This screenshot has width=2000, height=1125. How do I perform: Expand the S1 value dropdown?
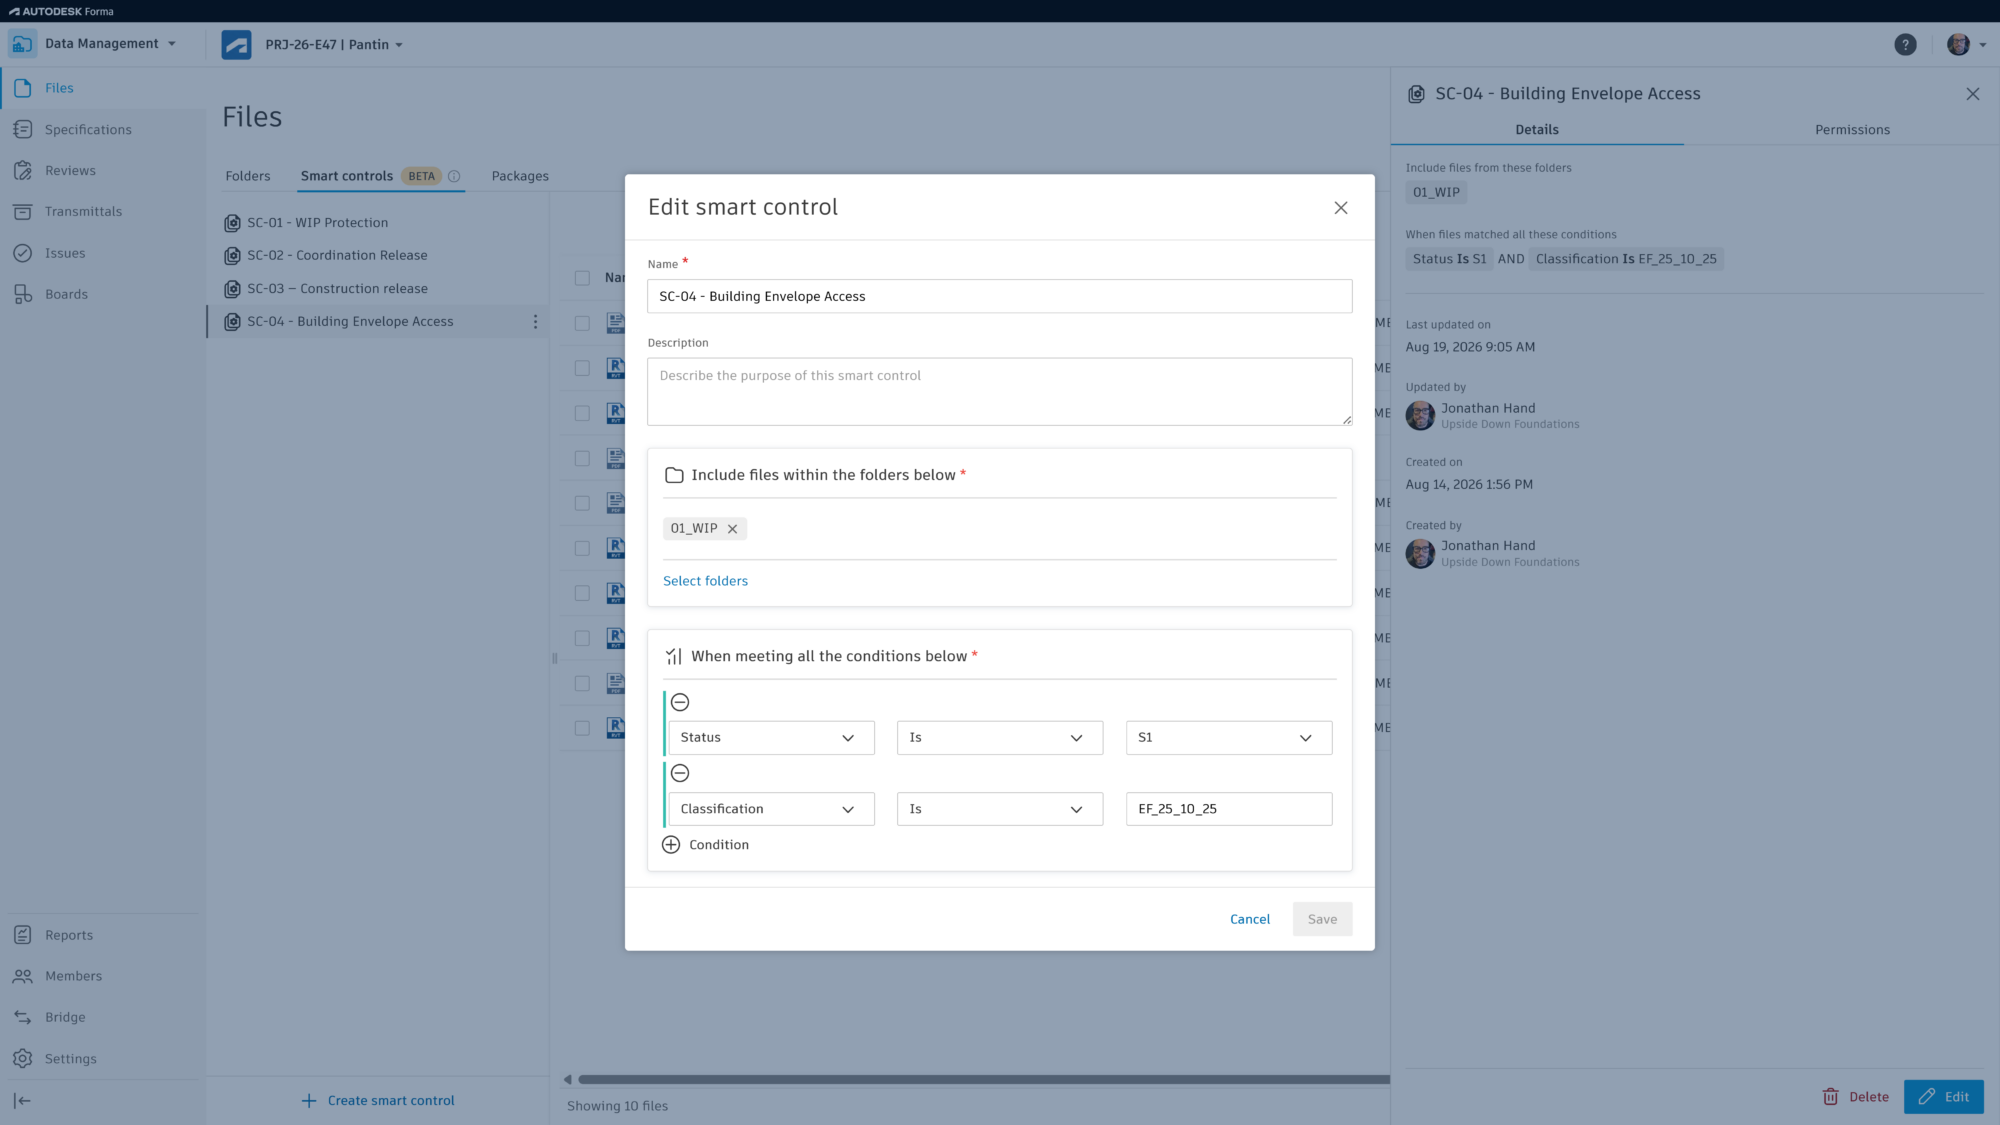pos(1229,738)
